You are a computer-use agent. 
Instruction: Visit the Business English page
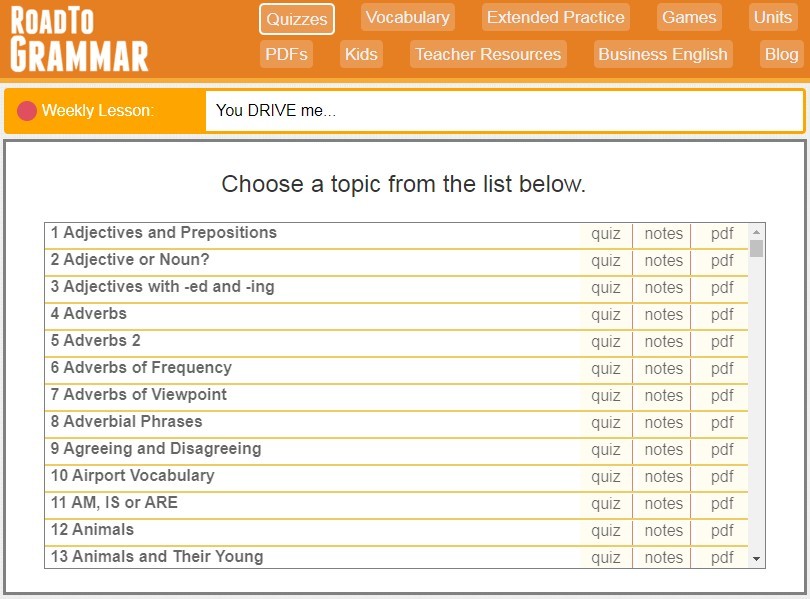coord(662,55)
